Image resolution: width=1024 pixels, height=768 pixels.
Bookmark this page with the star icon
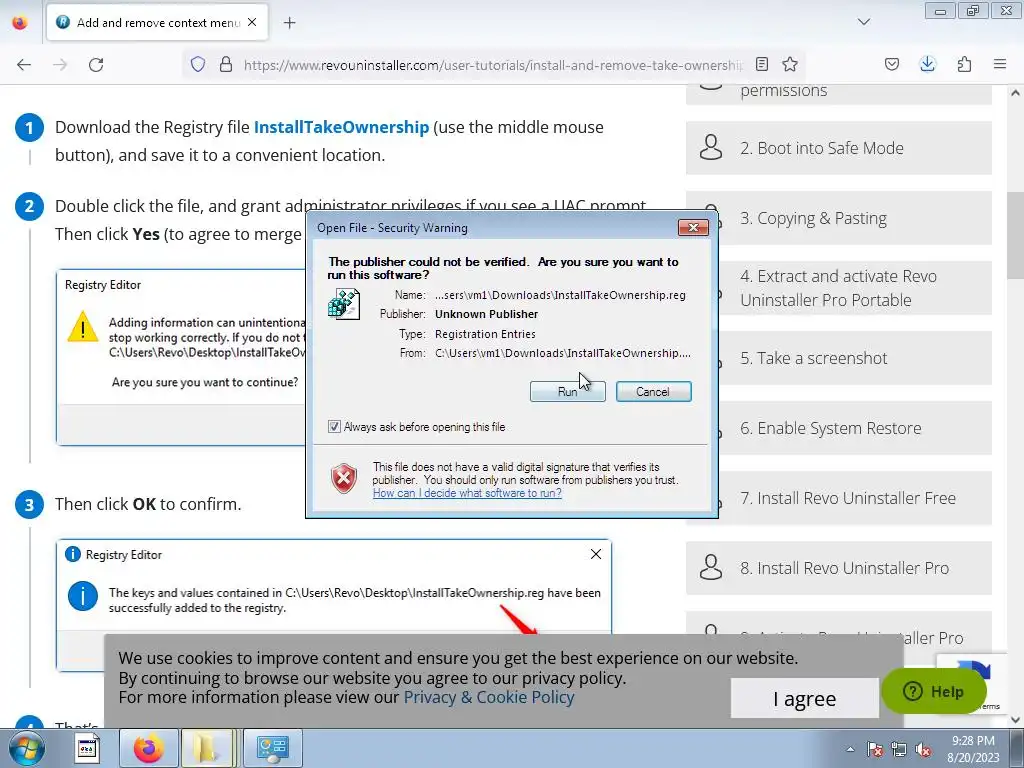[x=790, y=64]
